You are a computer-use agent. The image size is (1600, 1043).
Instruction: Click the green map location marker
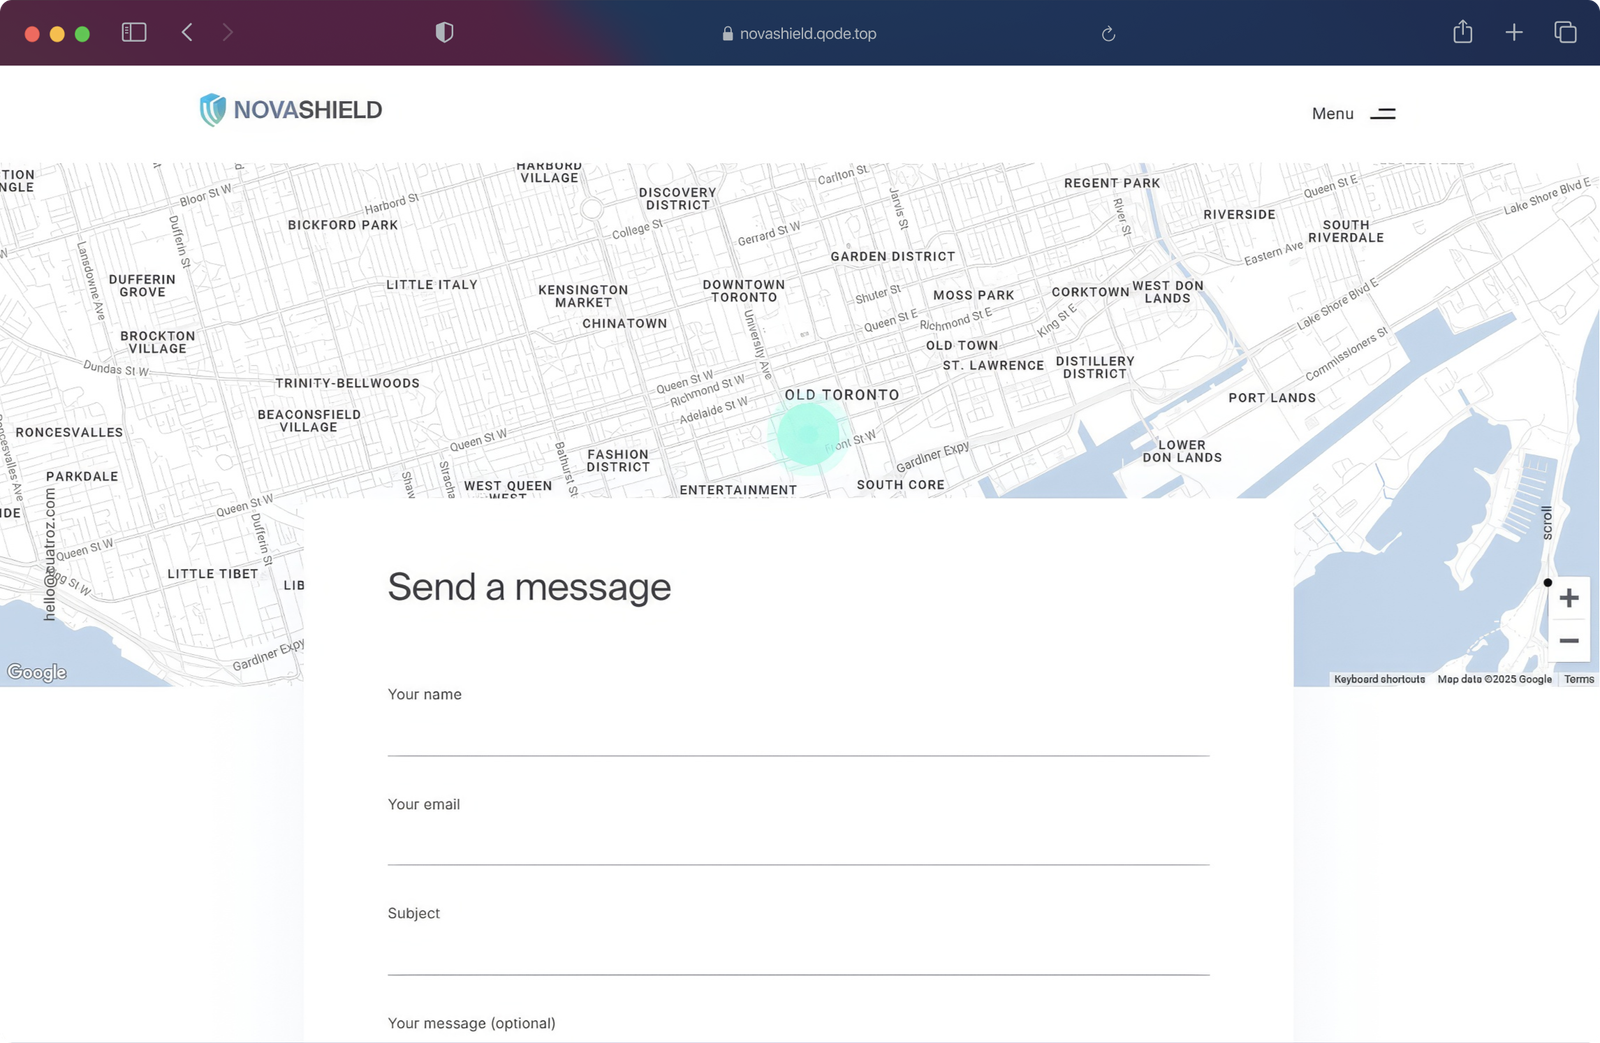[x=807, y=434]
